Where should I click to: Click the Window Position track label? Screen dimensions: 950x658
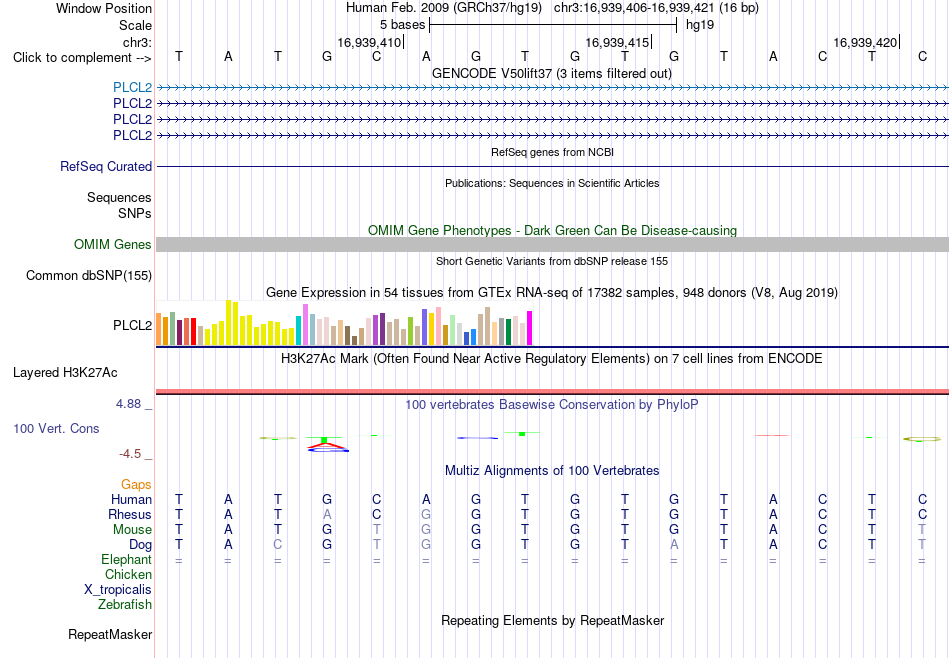(104, 8)
